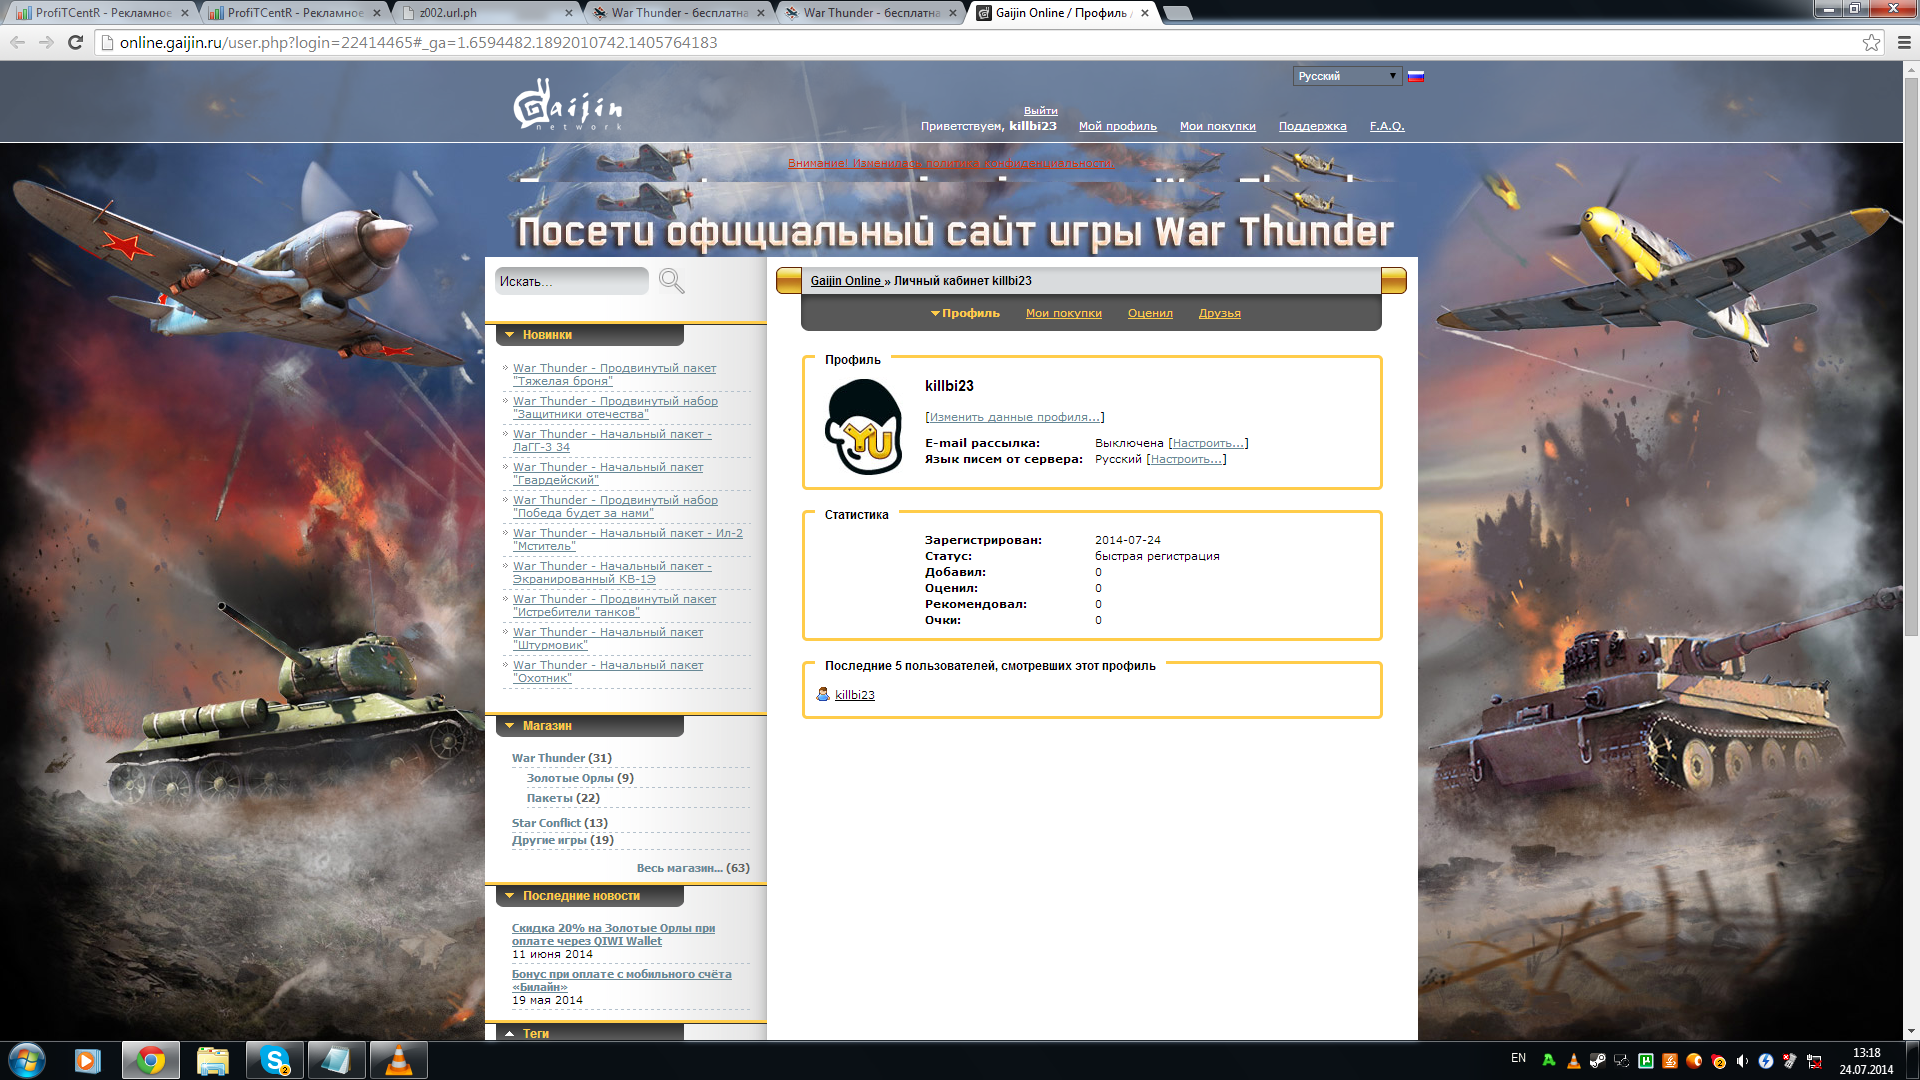Click the Выйти logout link
This screenshot has height=1080, width=1920.
(x=1040, y=110)
